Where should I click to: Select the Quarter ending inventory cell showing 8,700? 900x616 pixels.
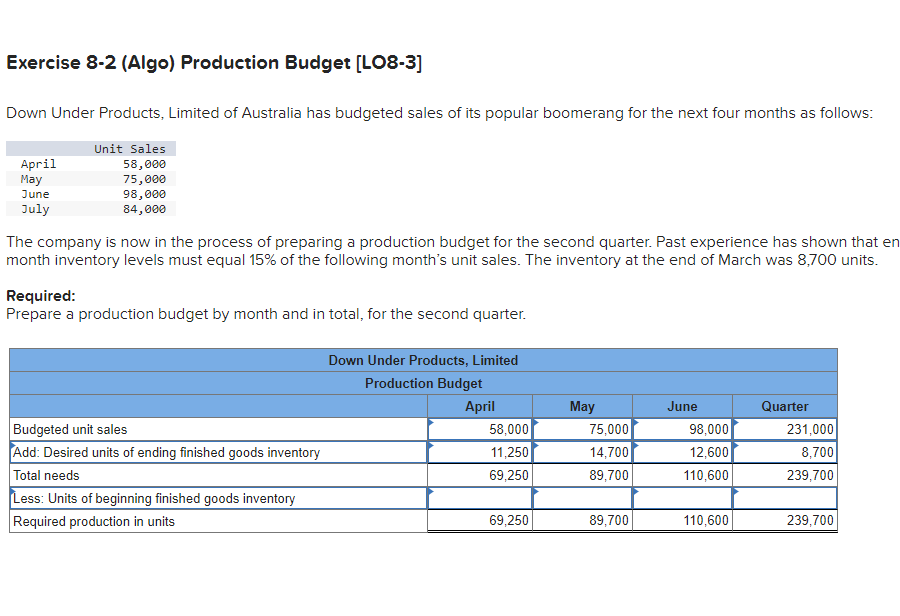tap(785, 452)
